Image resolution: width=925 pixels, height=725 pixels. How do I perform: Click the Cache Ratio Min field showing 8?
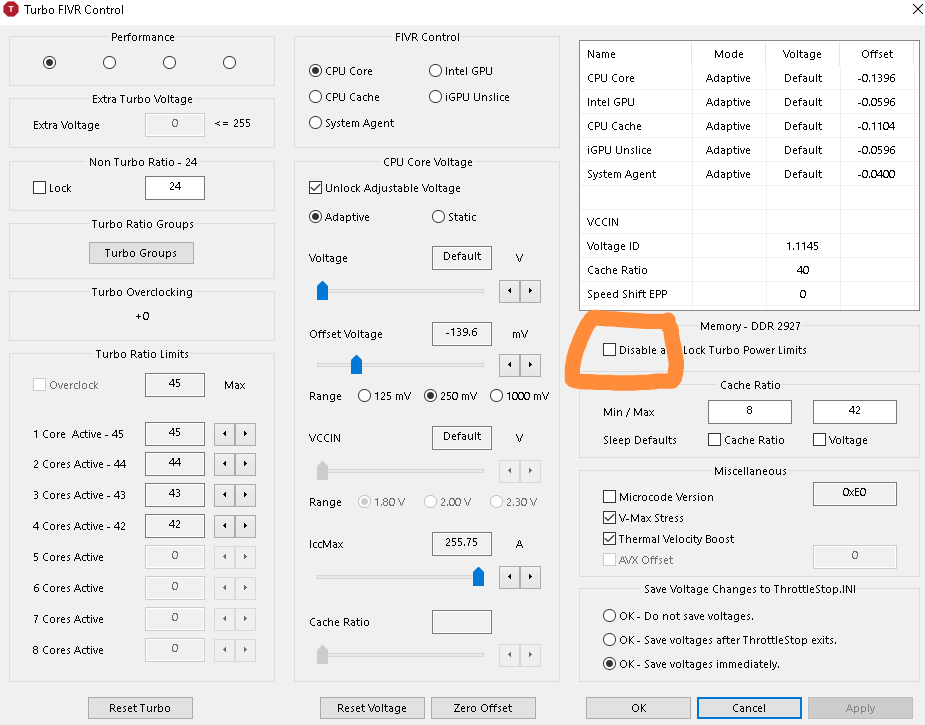pos(749,412)
